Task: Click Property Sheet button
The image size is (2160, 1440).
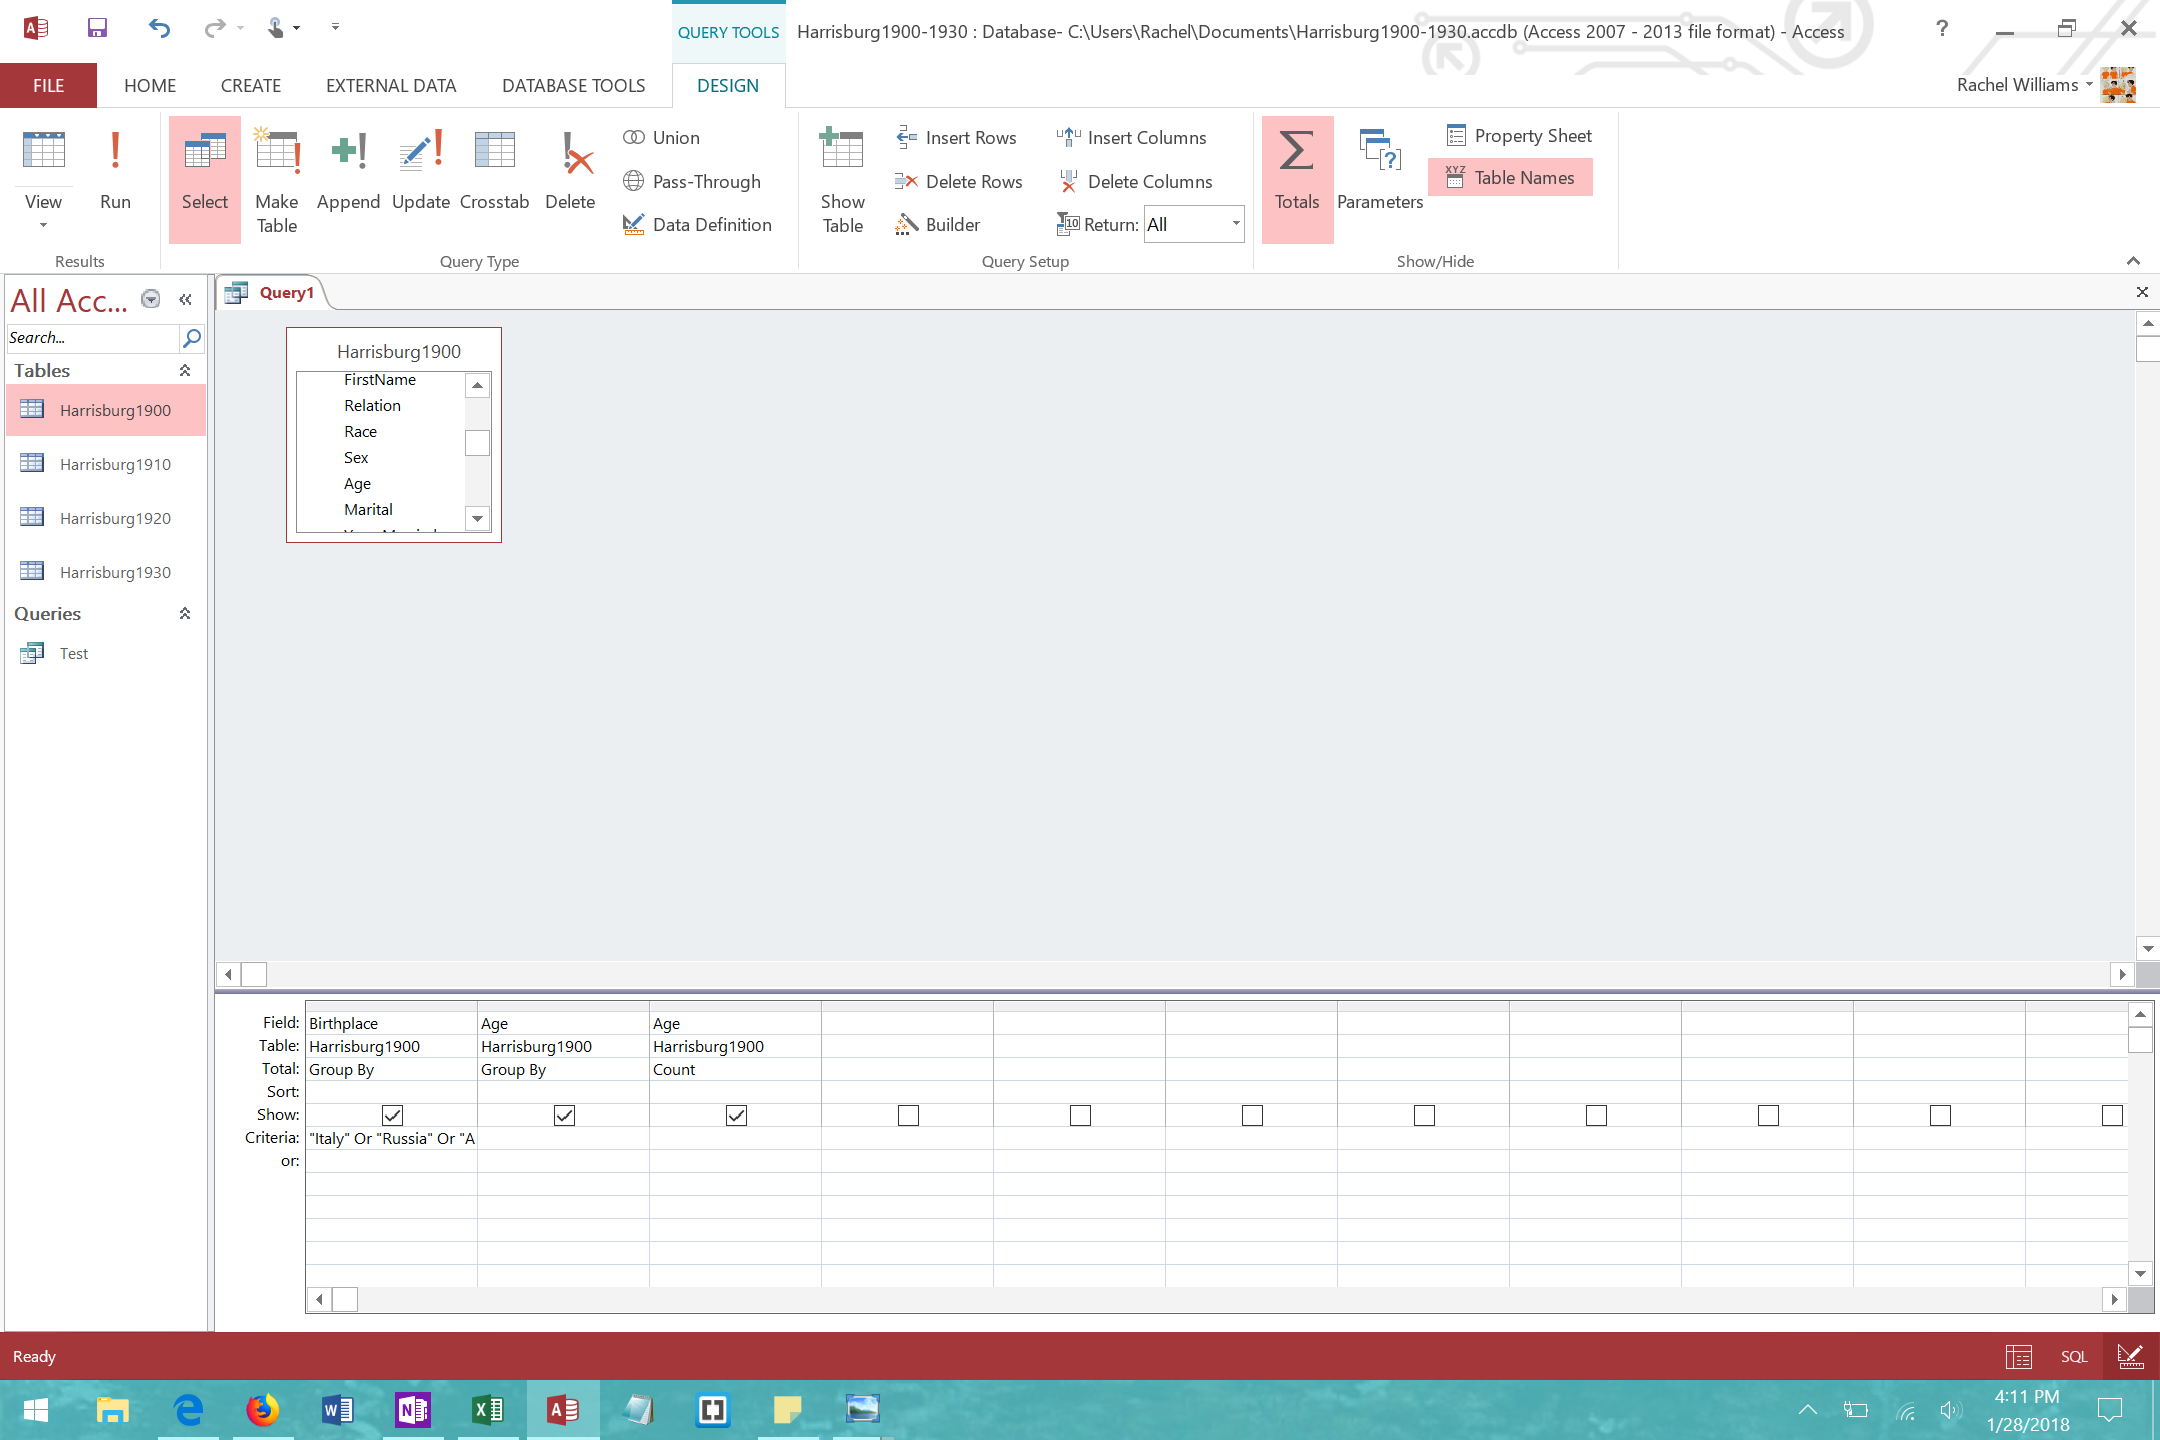Action: [1519, 136]
